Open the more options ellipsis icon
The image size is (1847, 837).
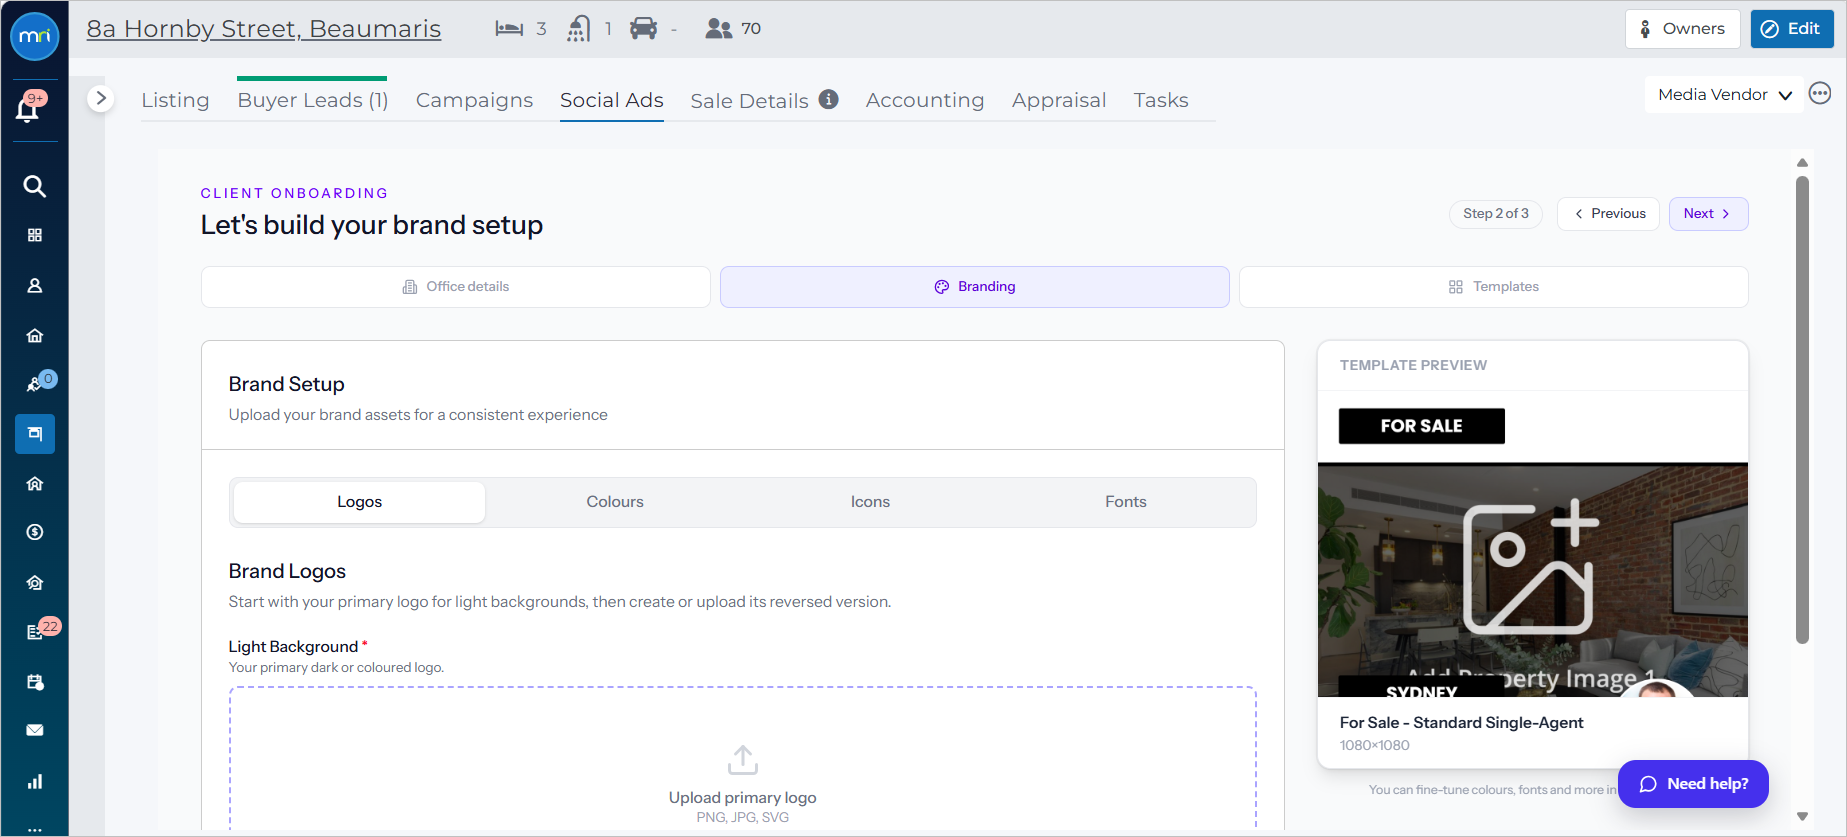1820,93
